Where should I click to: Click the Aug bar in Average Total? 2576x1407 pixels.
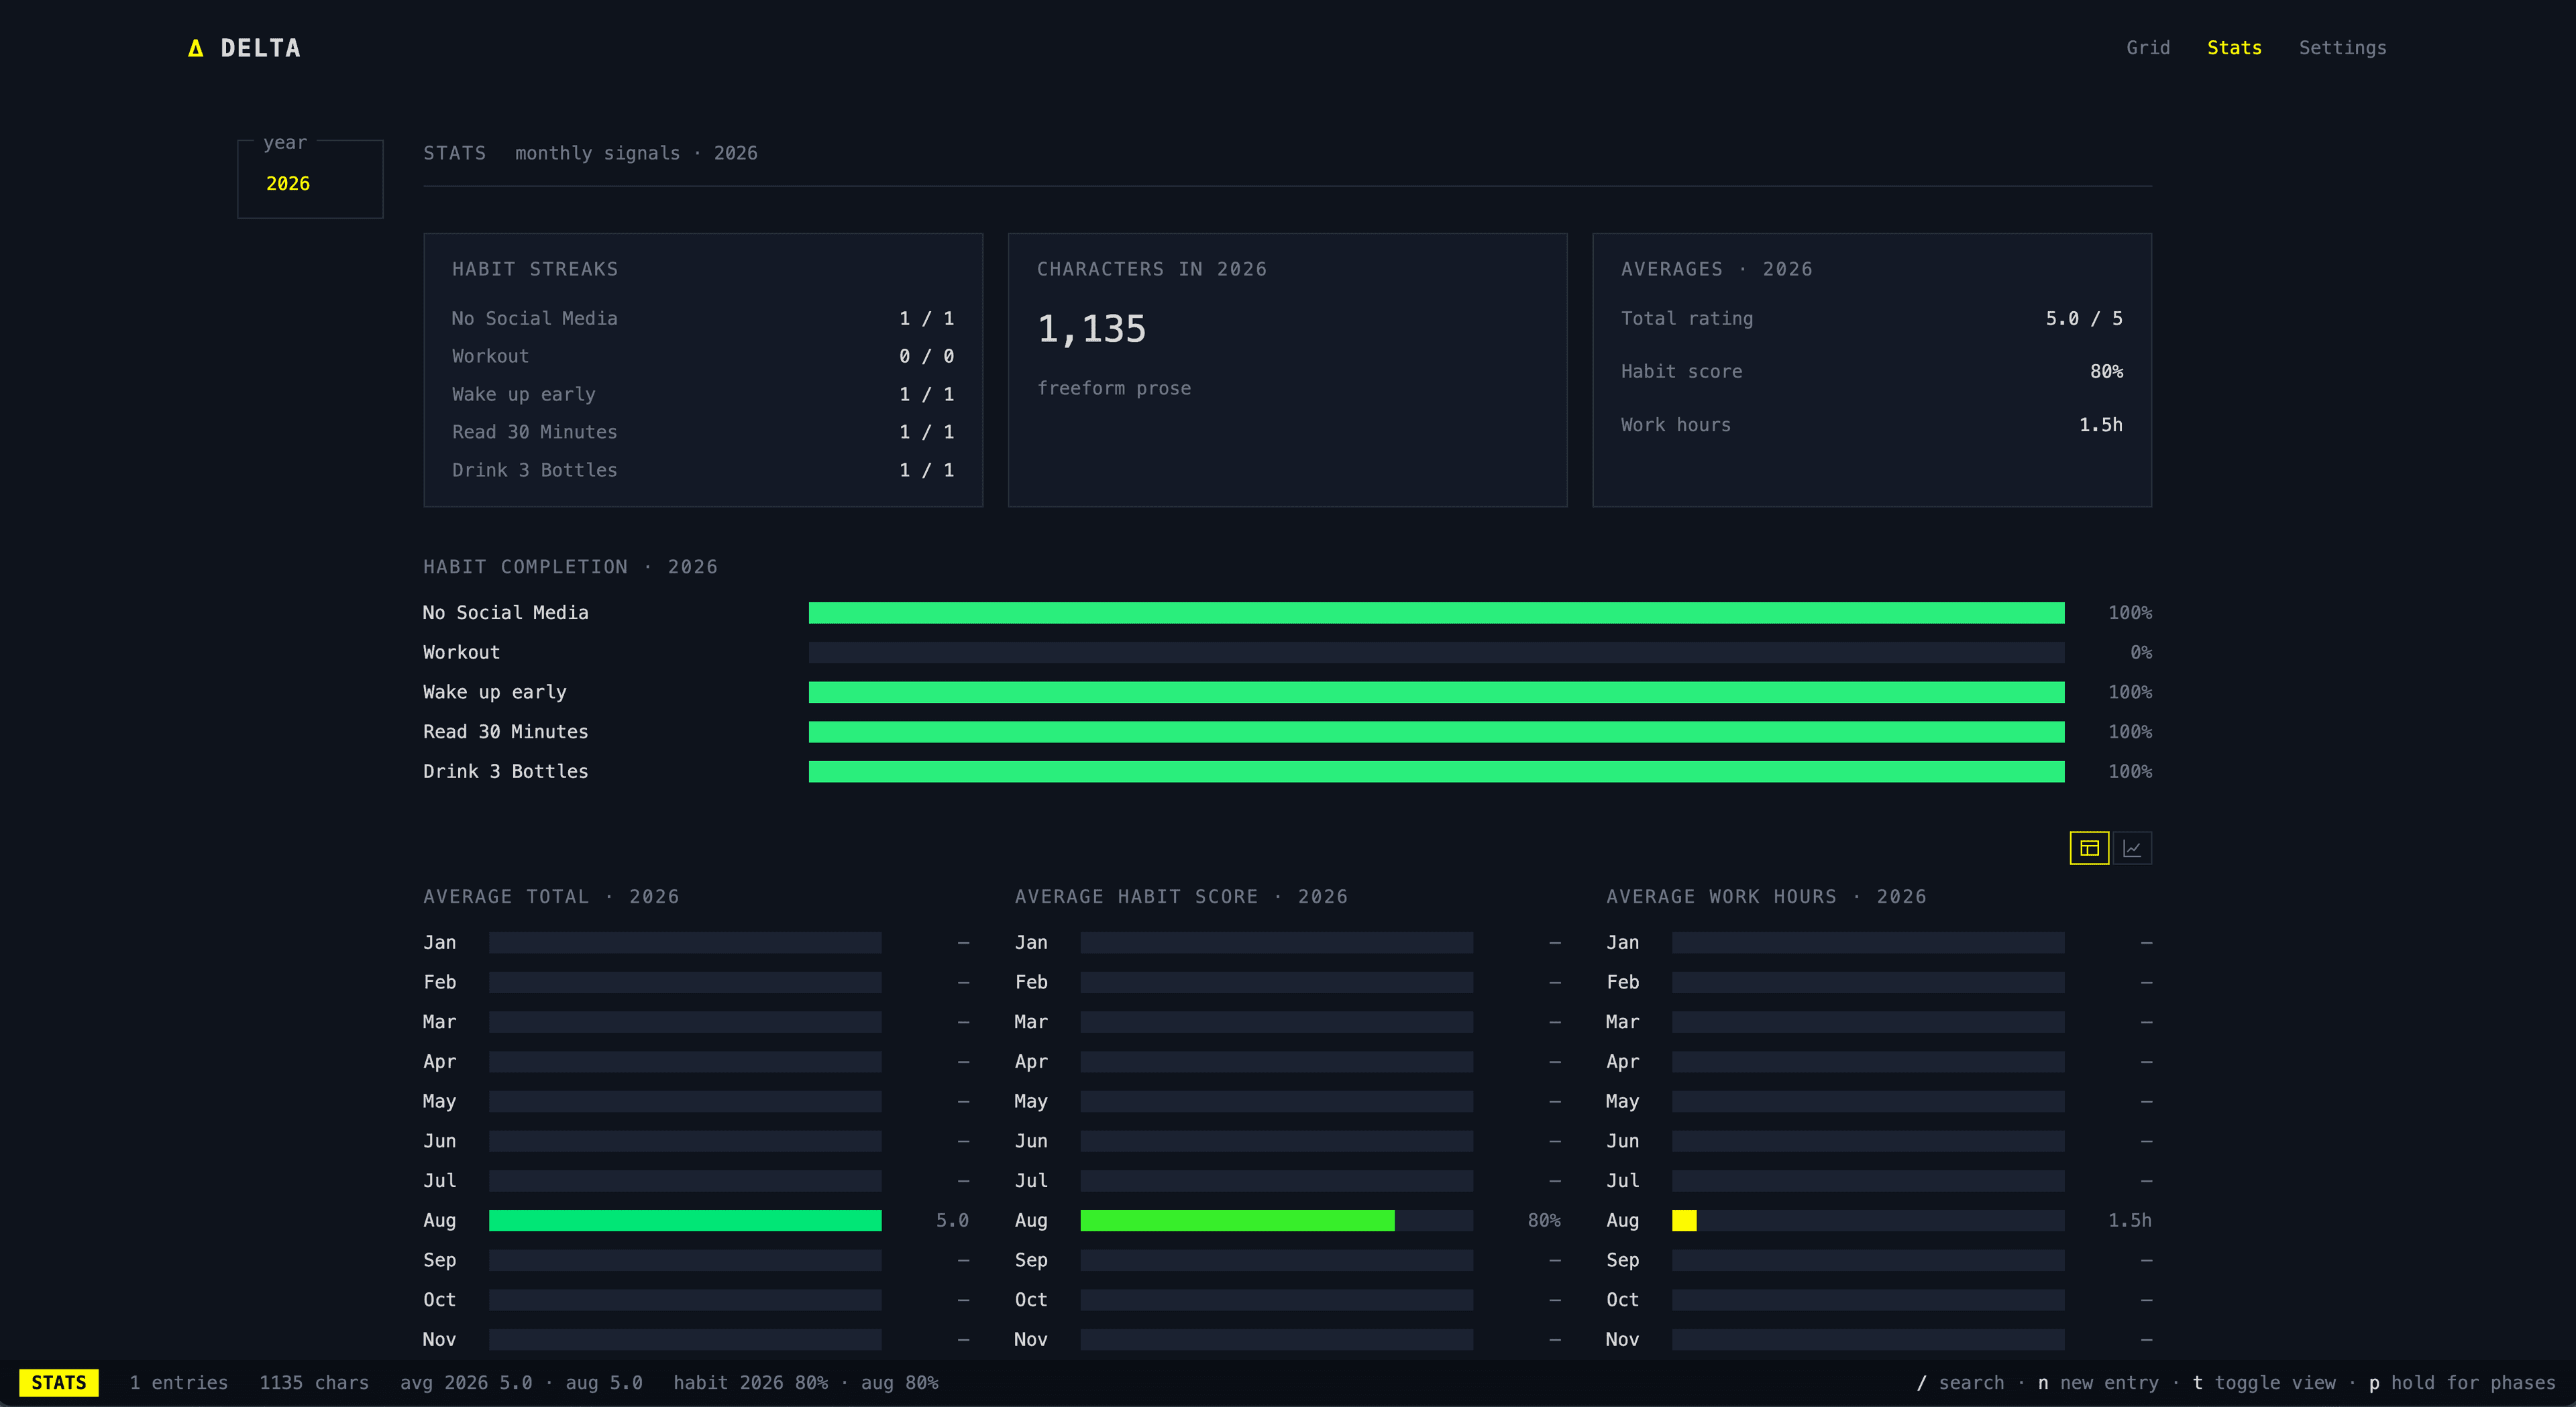(x=685, y=1220)
